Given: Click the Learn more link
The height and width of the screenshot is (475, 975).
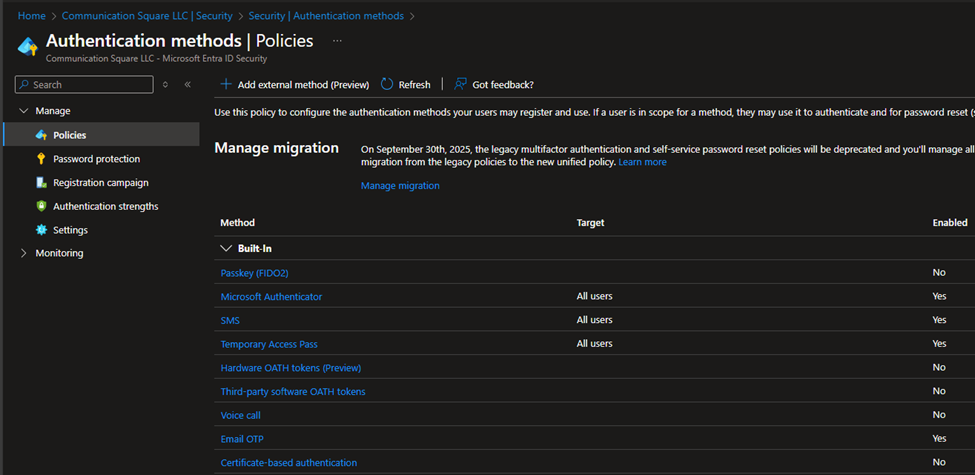Looking at the screenshot, I should (x=642, y=162).
